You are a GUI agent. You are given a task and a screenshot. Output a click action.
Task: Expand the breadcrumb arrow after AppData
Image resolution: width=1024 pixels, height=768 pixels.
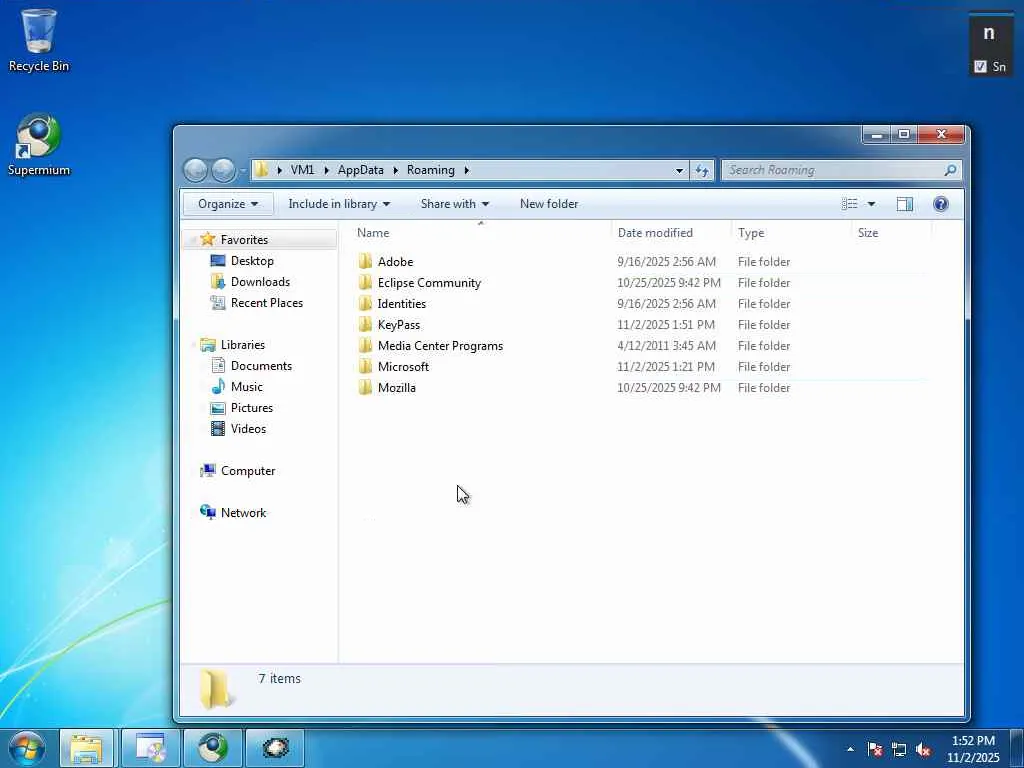click(396, 170)
